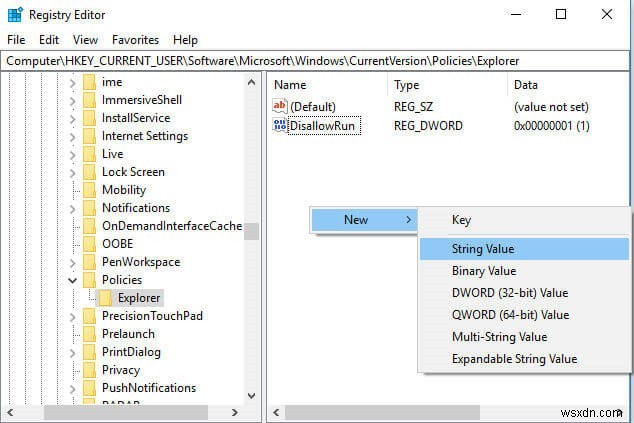Choose QWORD (64-bit) Value
The height and width of the screenshot is (423, 634).
tap(524, 315)
